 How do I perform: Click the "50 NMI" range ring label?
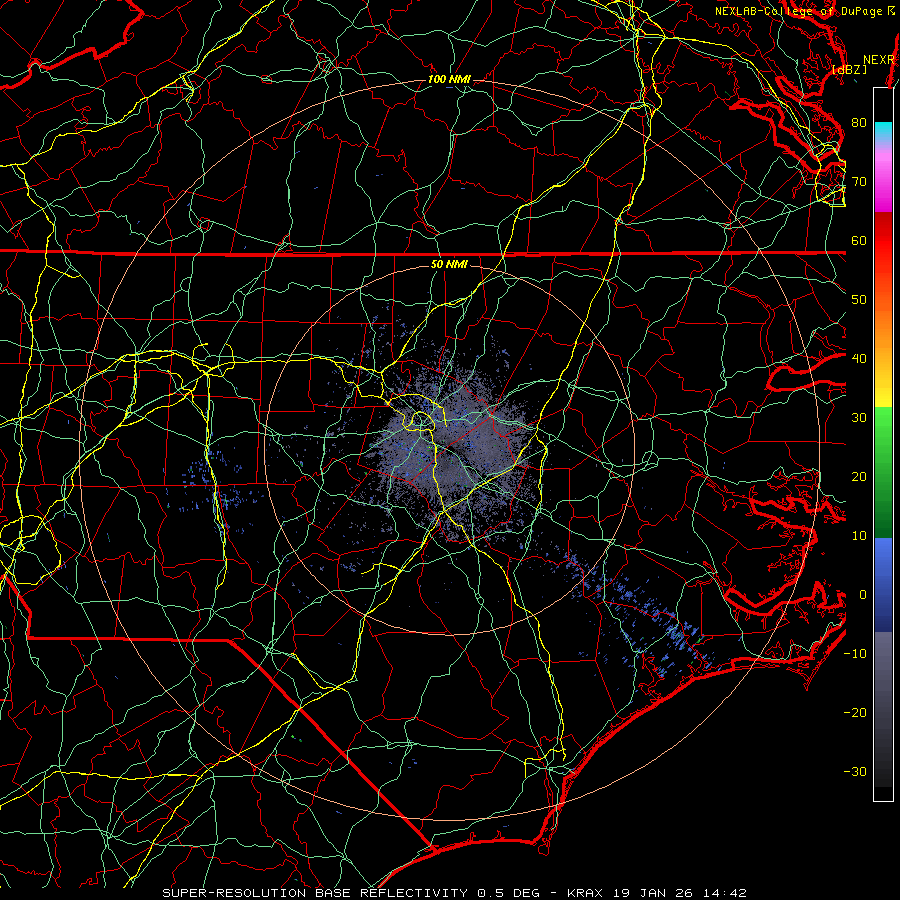coord(449,265)
